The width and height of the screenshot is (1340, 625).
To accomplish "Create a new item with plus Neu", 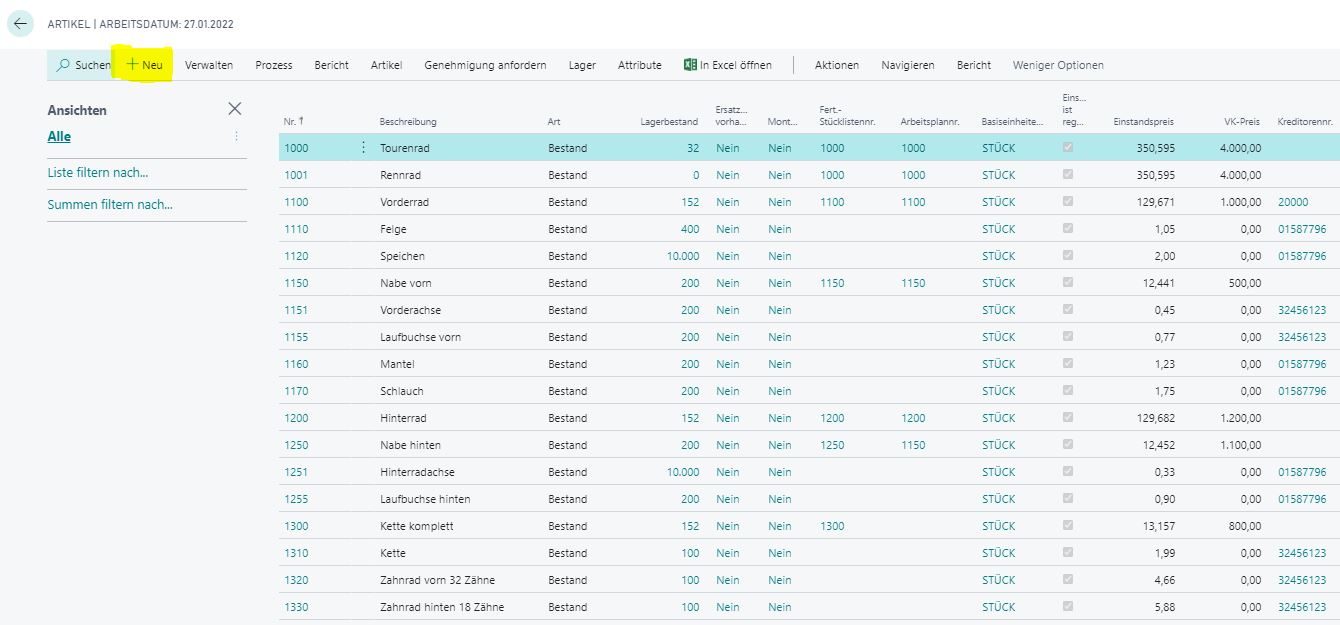I will coord(144,65).
